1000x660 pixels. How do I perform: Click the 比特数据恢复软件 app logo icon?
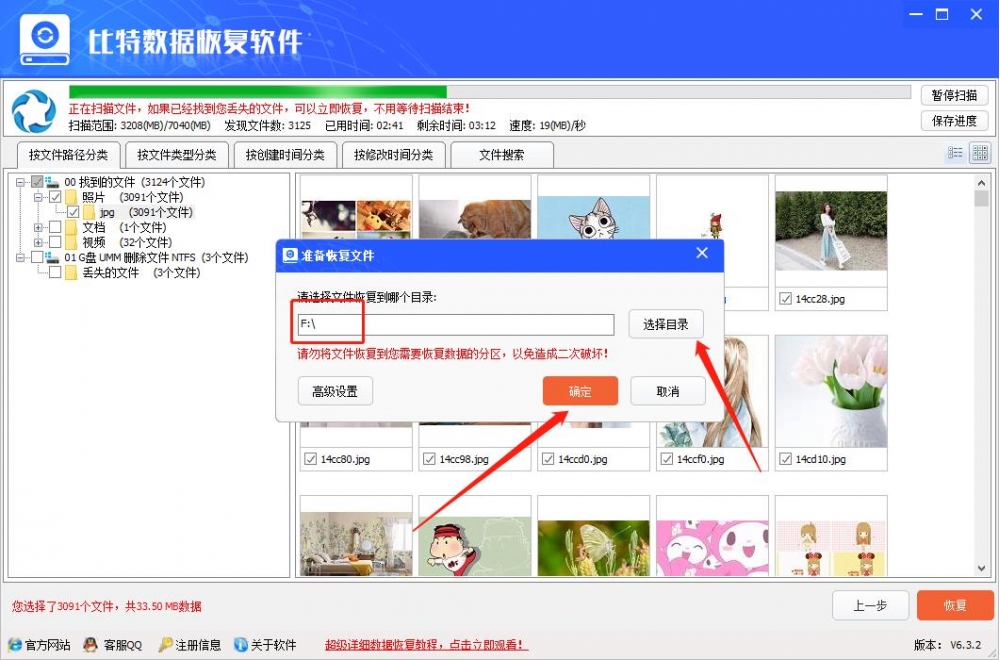point(45,39)
